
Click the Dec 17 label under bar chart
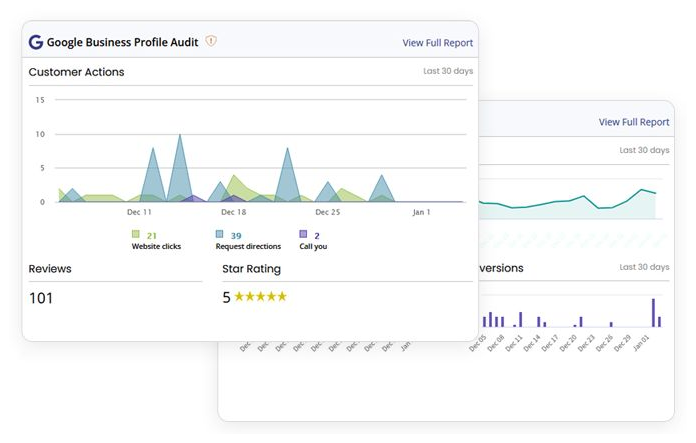(x=550, y=343)
